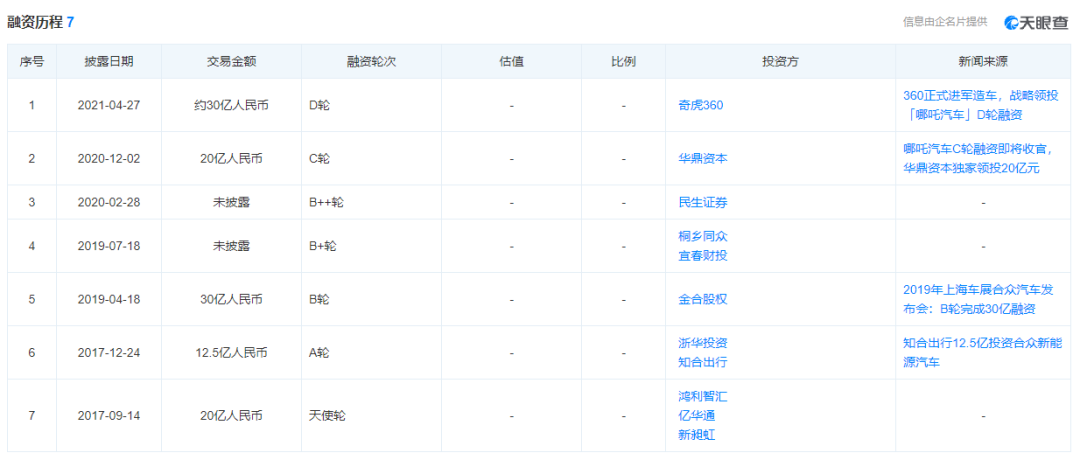The height and width of the screenshot is (460, 1080).
Task: Click the 投资方 column header
Action: [x=780, y=62]
